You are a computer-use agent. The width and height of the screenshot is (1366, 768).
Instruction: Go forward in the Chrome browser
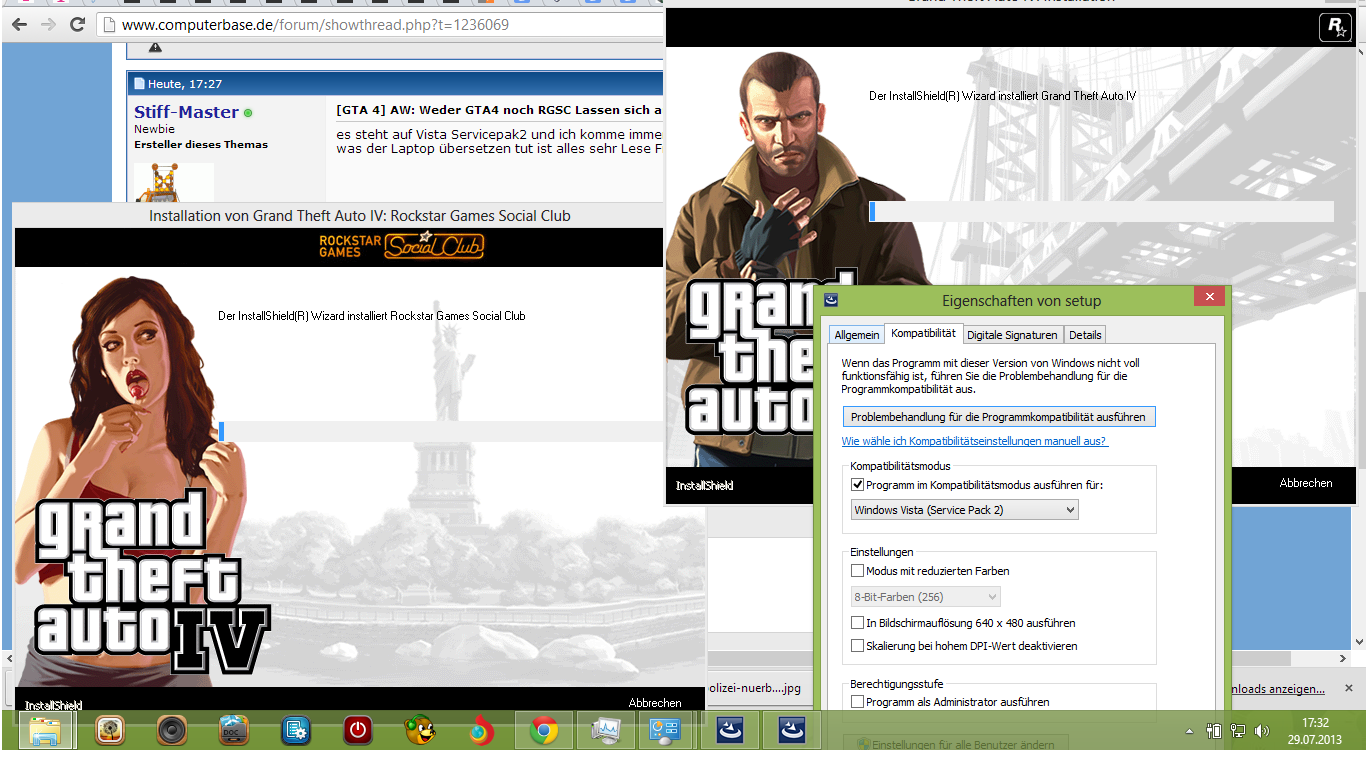click(x=48, y=24)
